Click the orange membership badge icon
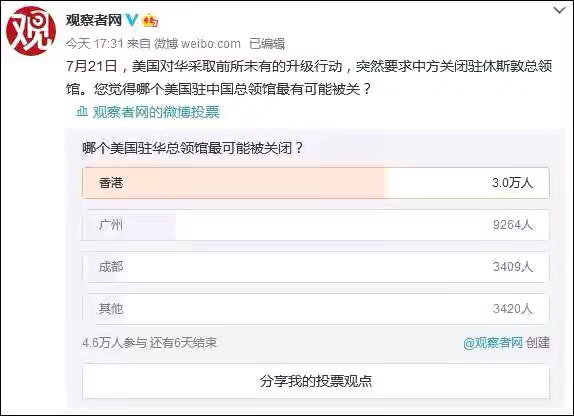This screenshot has height=416, width=574. [x=150, y=20]
